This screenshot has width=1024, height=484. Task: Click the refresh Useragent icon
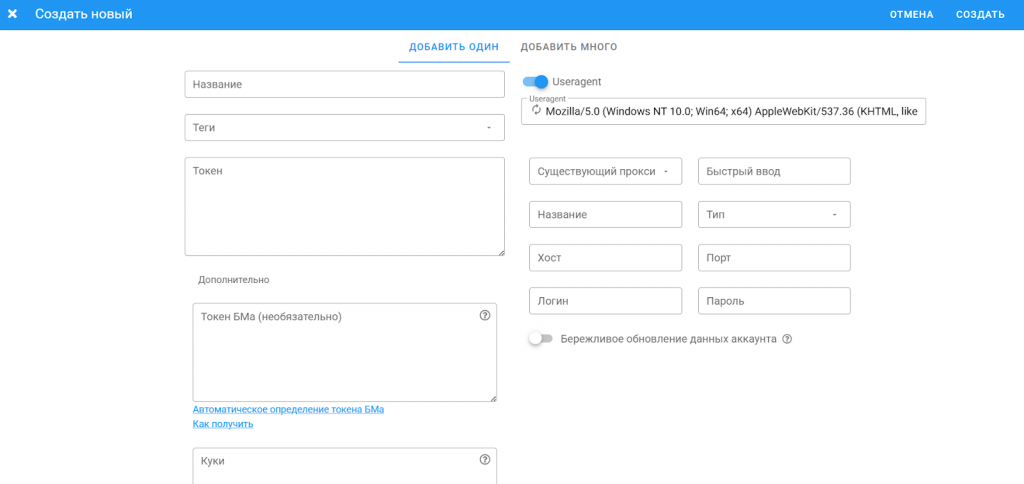point(536,111)
